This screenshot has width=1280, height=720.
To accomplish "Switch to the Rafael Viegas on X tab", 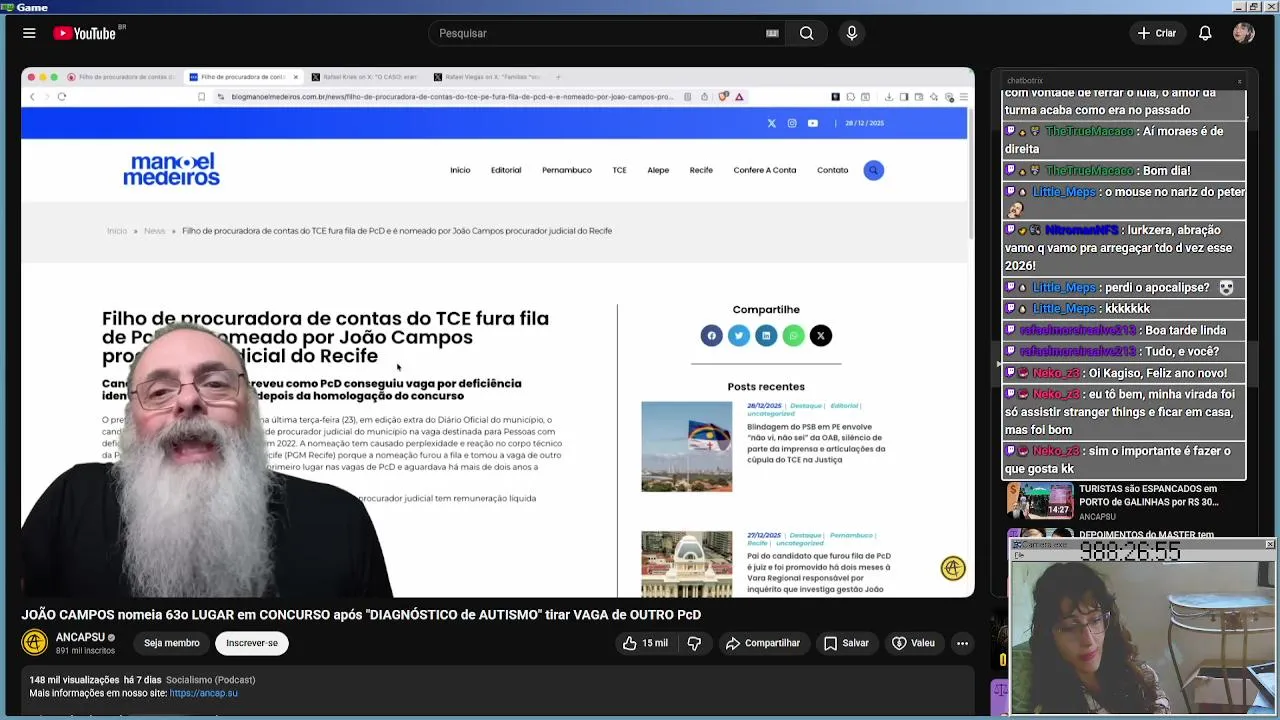I will point(490,77).
